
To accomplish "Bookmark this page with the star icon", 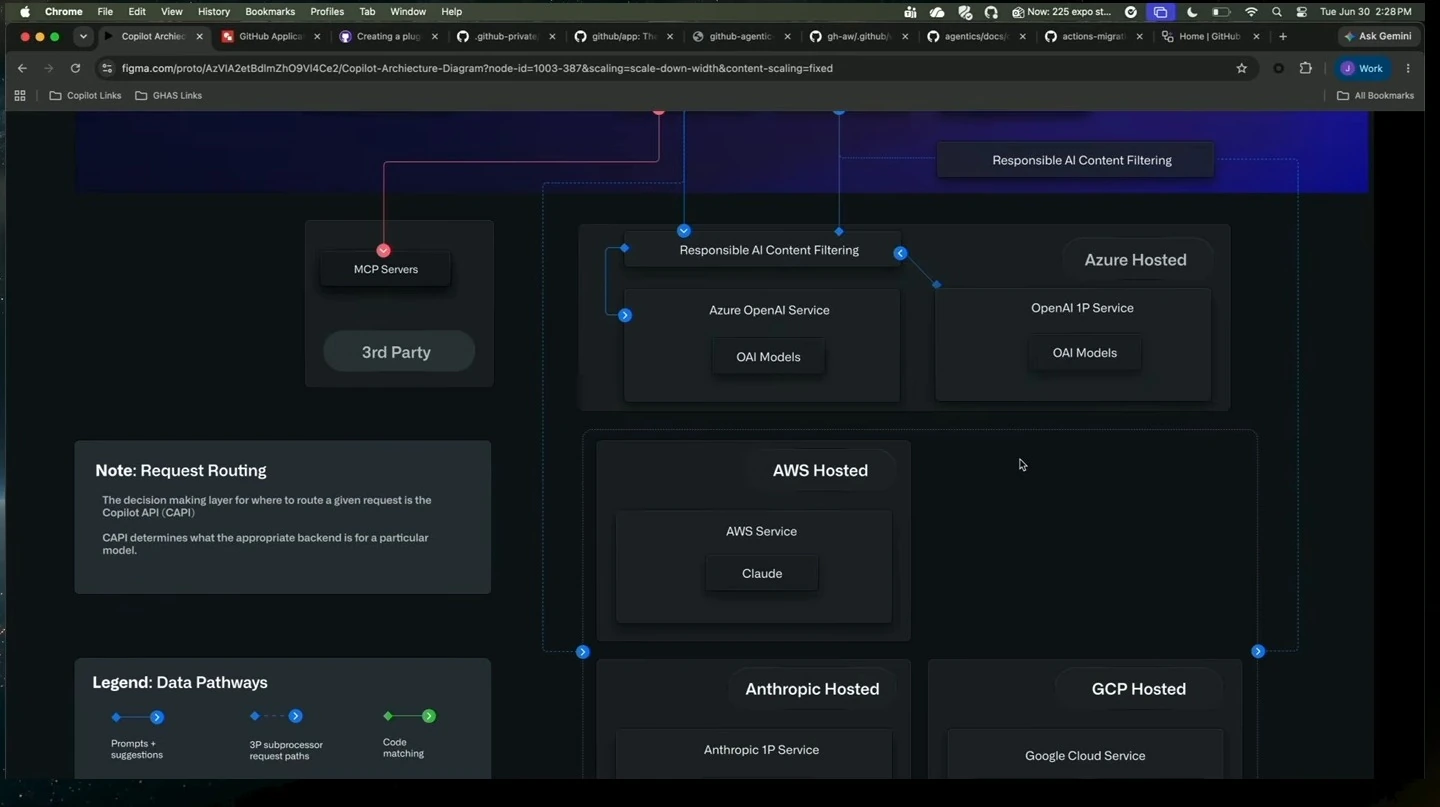I will (1242, 68).
